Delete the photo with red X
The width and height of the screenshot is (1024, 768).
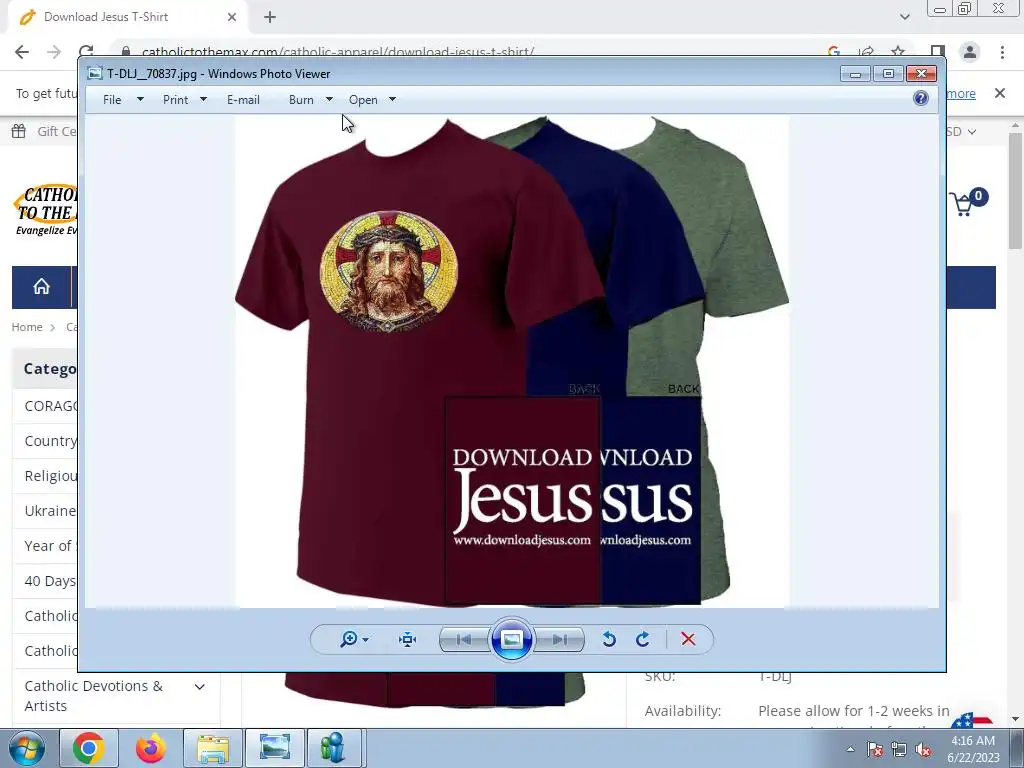688,639
